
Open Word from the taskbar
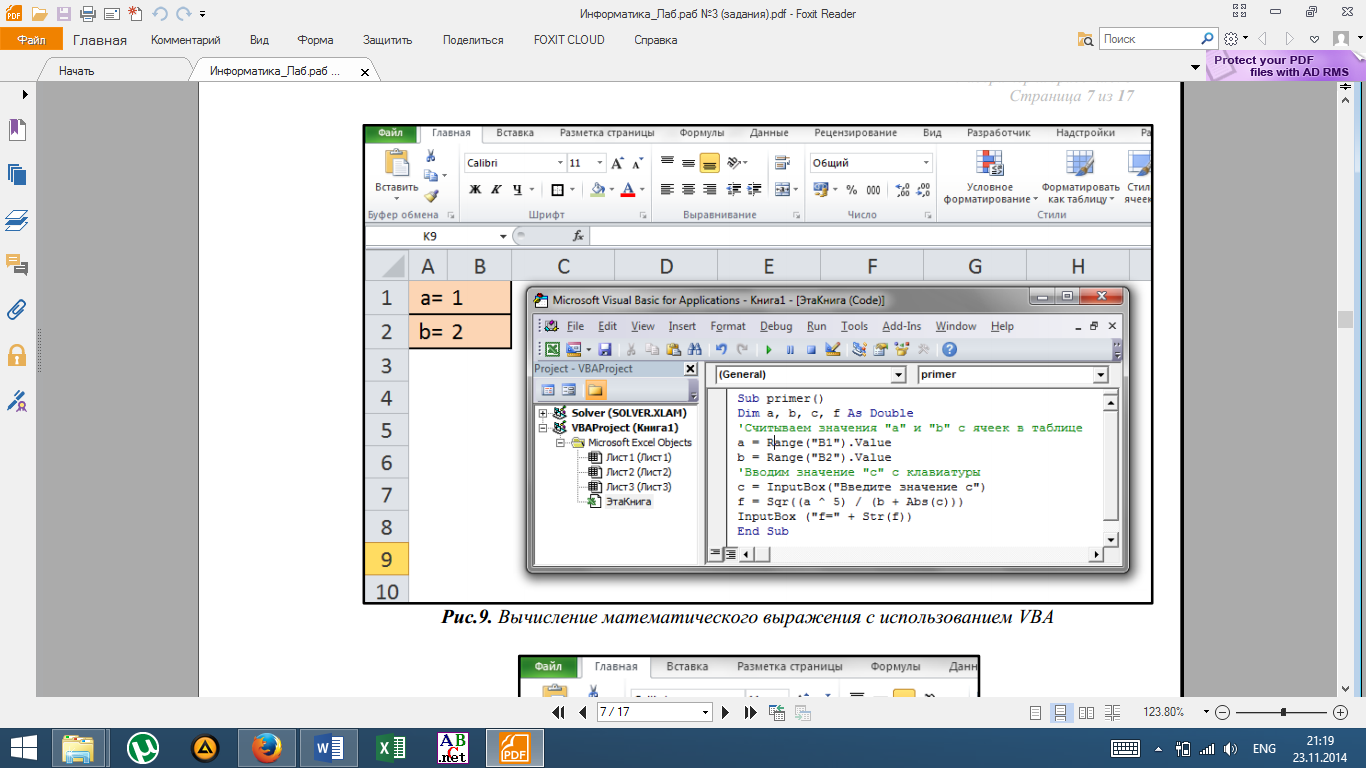[329, 748]
